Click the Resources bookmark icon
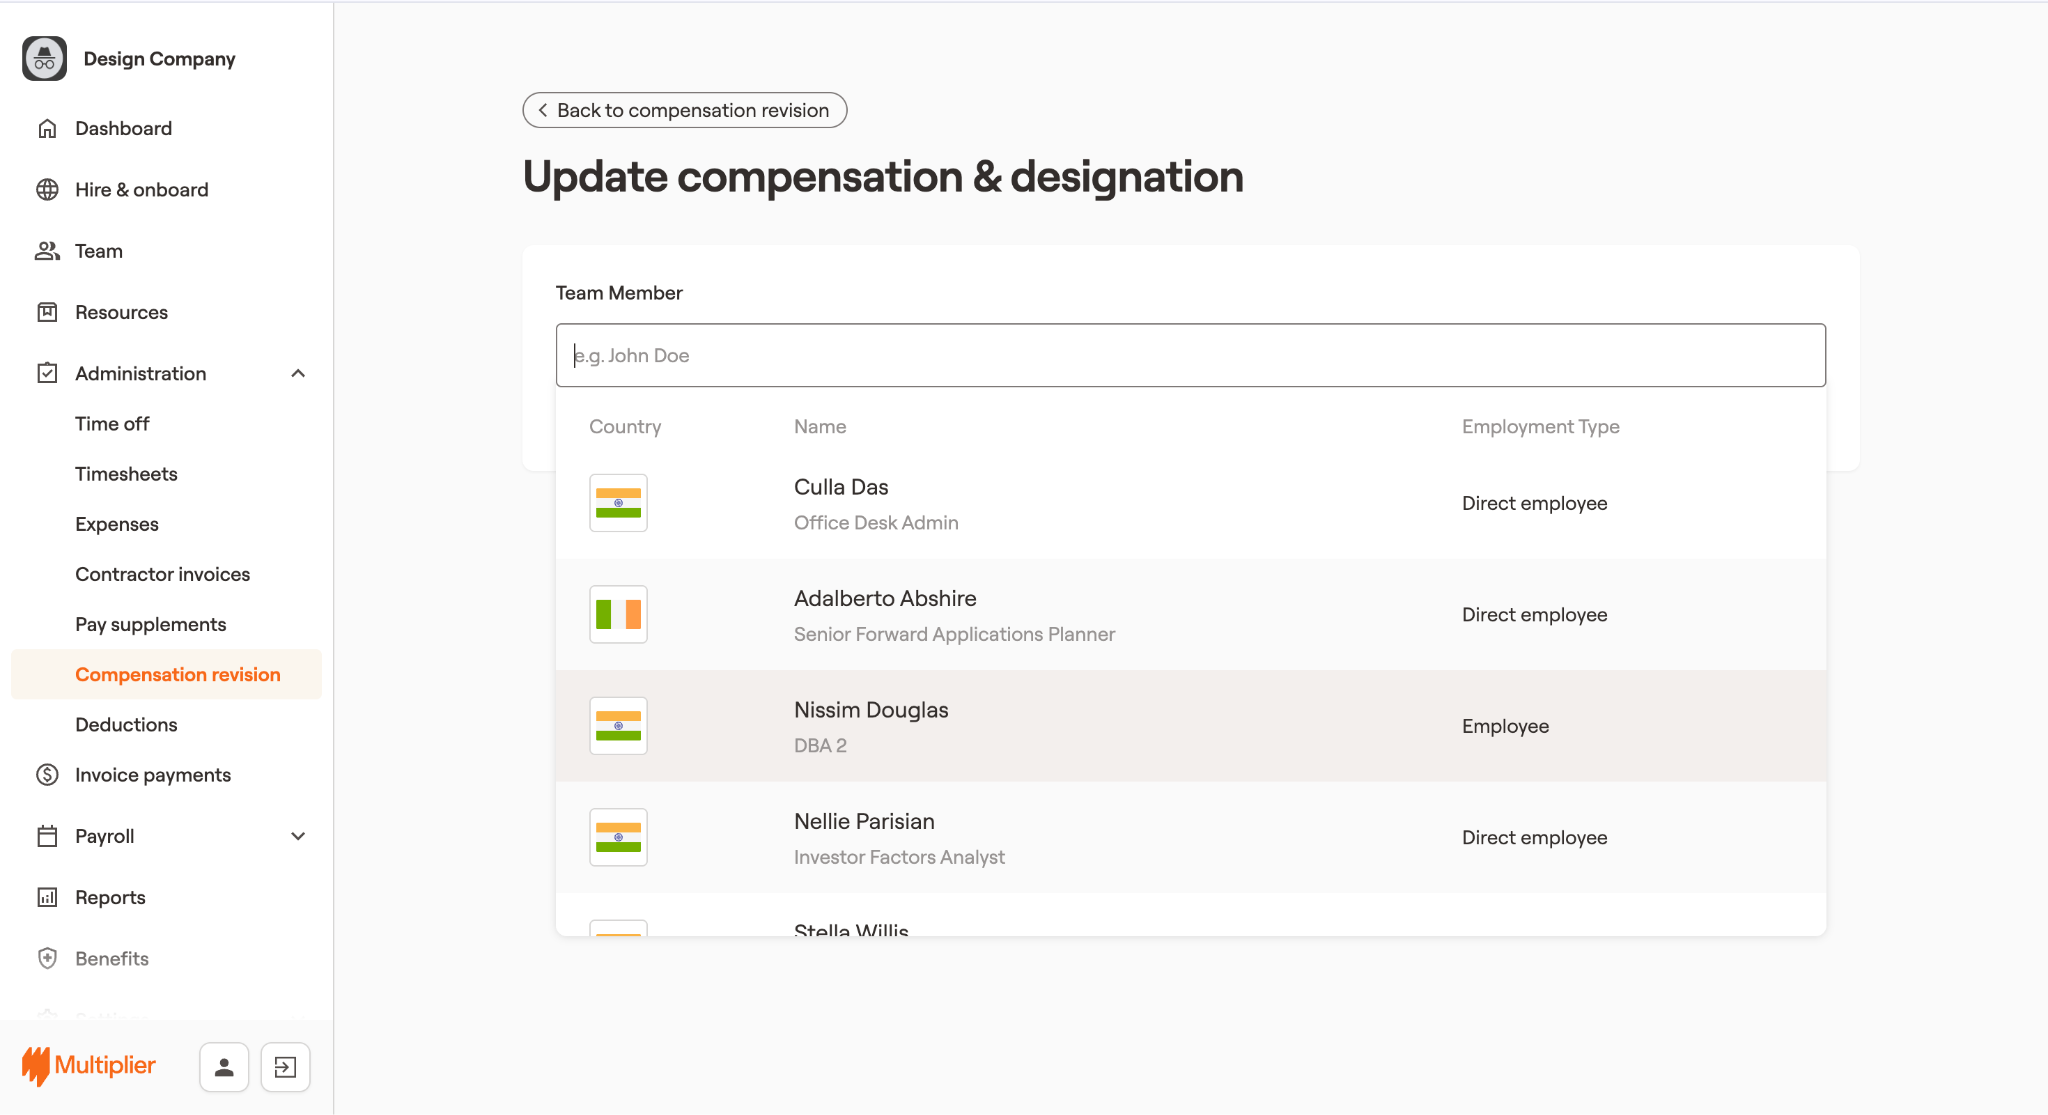The height and width of the screenshot is (1115, 2048). [x=47, y=312]
